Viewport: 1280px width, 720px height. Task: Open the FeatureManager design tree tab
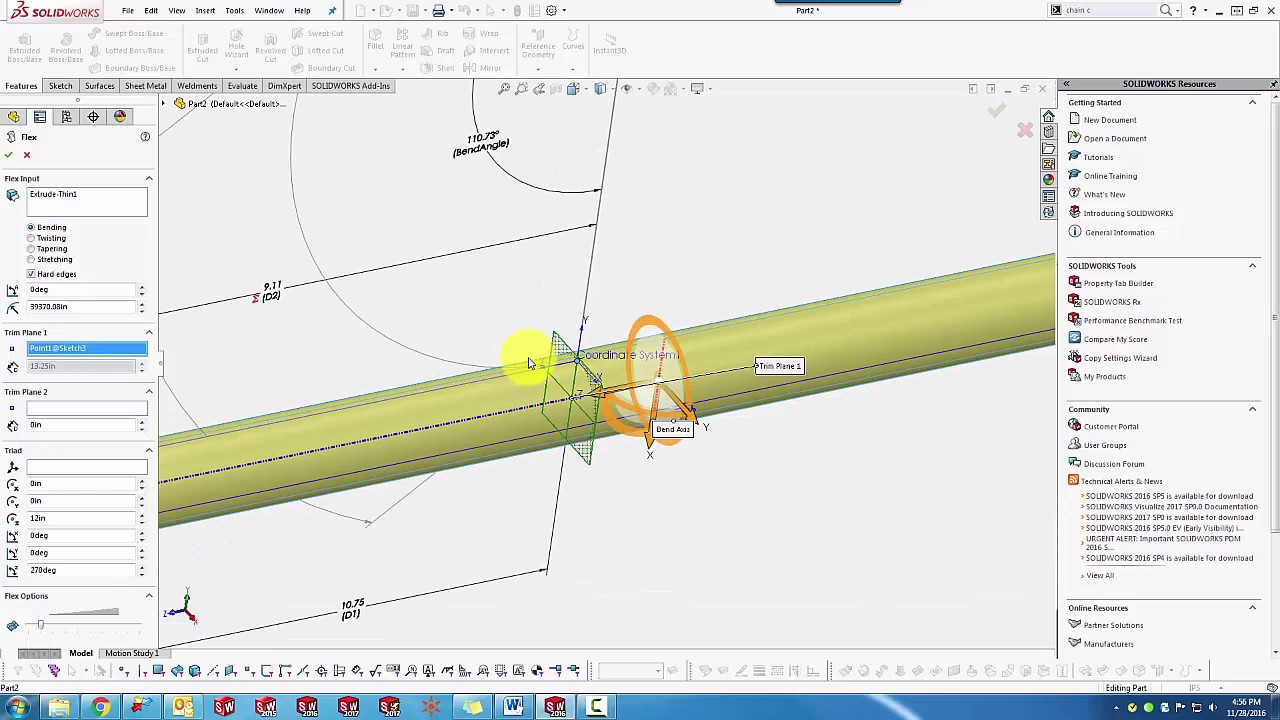click(13, 117)
